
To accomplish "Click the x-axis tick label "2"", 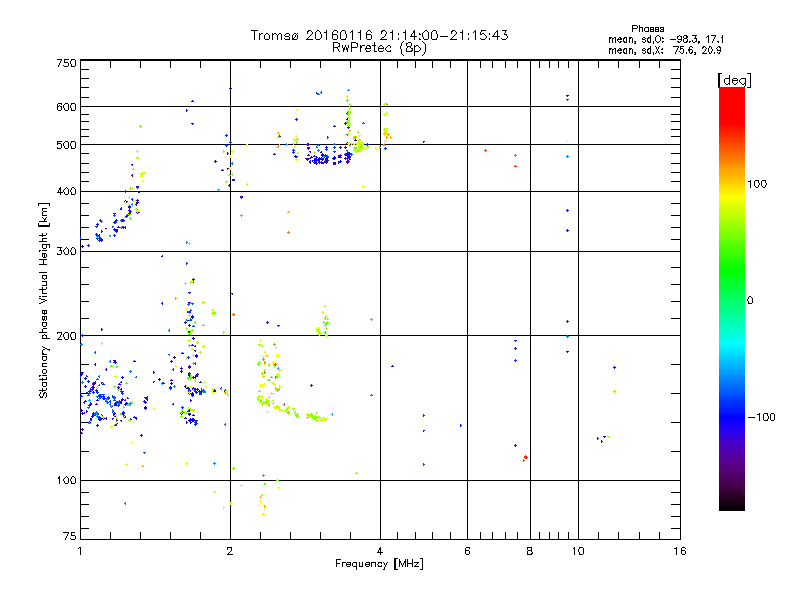I will [x=230, y=551].
